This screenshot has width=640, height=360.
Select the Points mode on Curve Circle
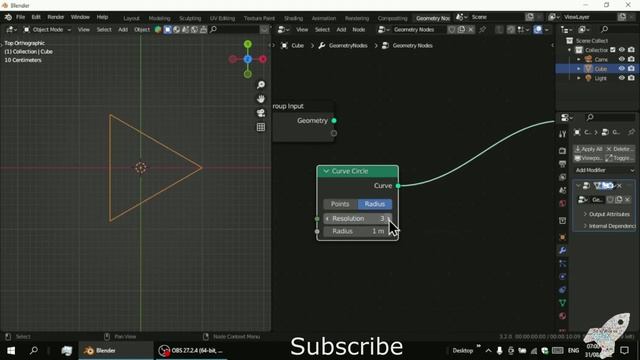point(340,204)
